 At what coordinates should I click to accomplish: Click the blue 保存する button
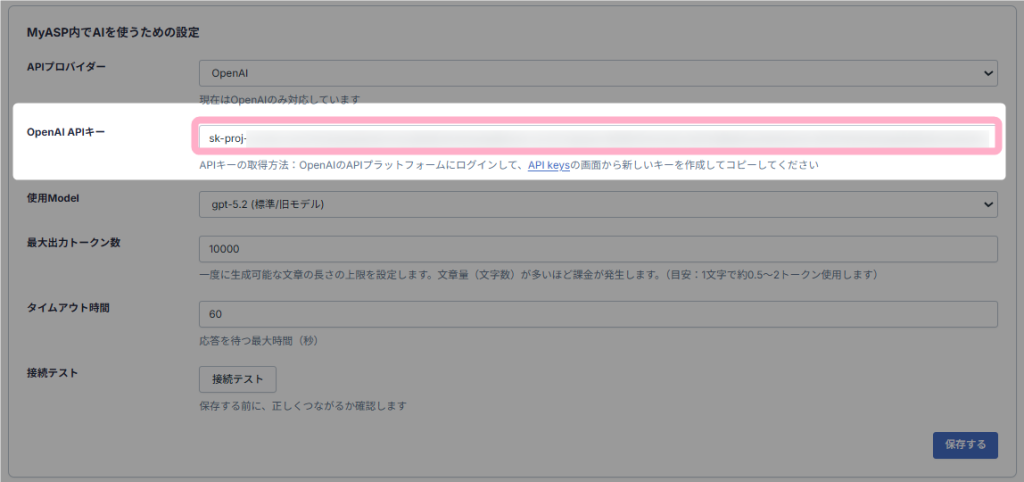965,444
